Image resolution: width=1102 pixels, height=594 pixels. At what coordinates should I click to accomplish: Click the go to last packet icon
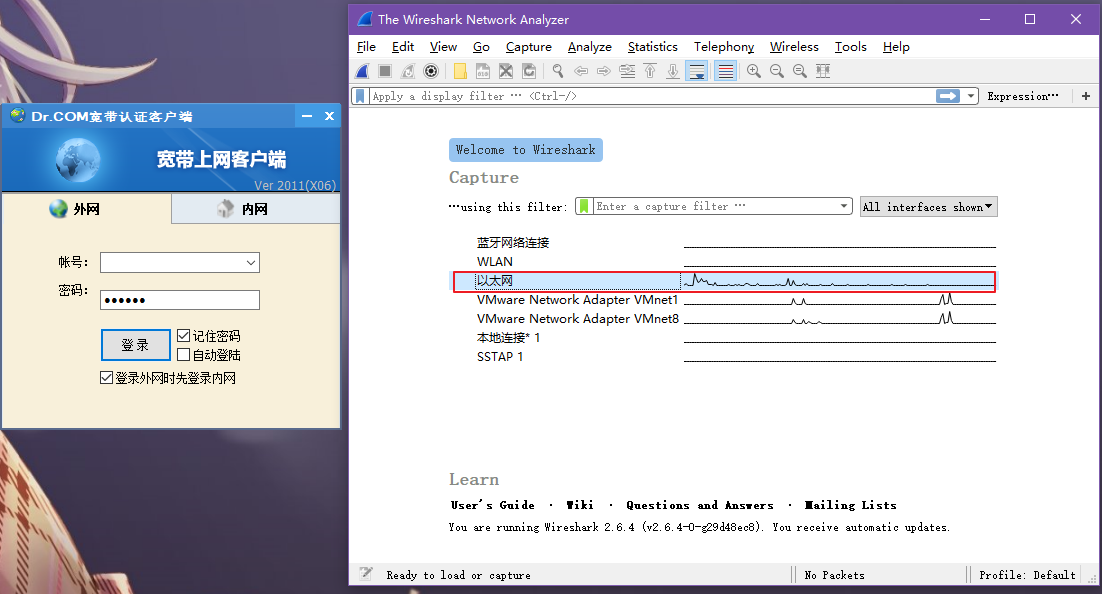673,71
